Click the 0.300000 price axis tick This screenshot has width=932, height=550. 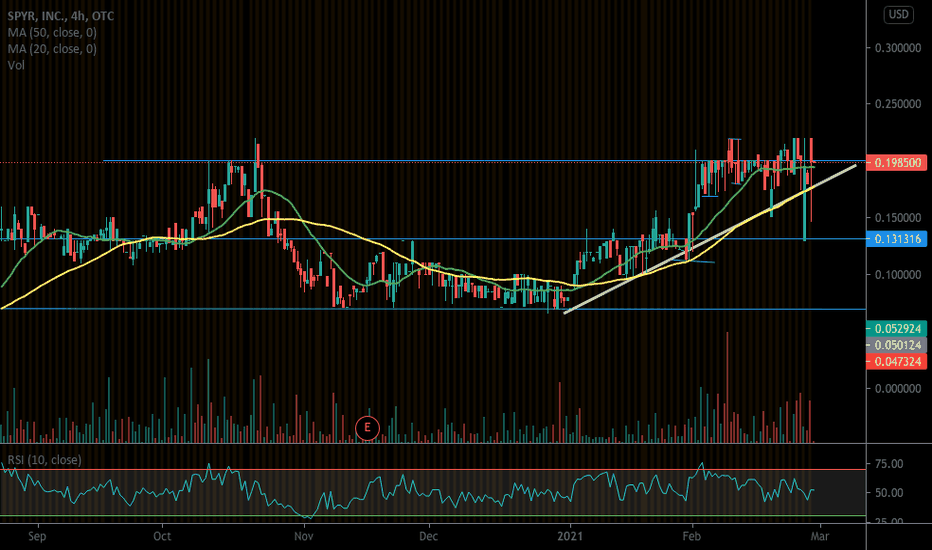pyautogui.click(x=898, y=48)
